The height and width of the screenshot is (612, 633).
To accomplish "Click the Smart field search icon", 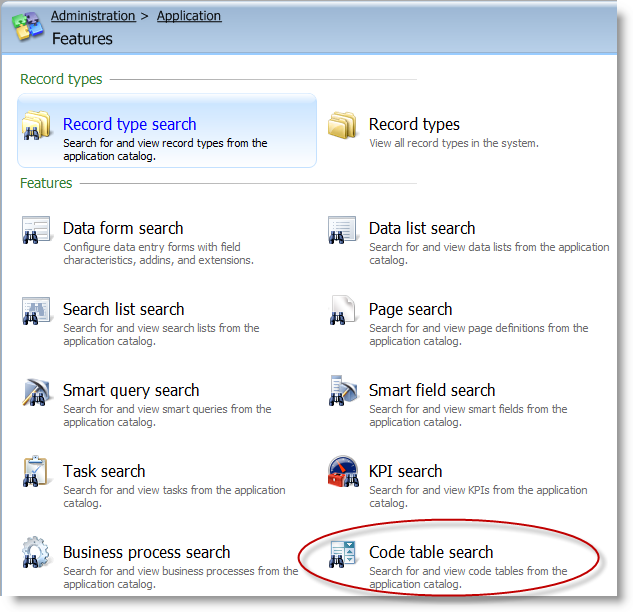I will (342, 390).
